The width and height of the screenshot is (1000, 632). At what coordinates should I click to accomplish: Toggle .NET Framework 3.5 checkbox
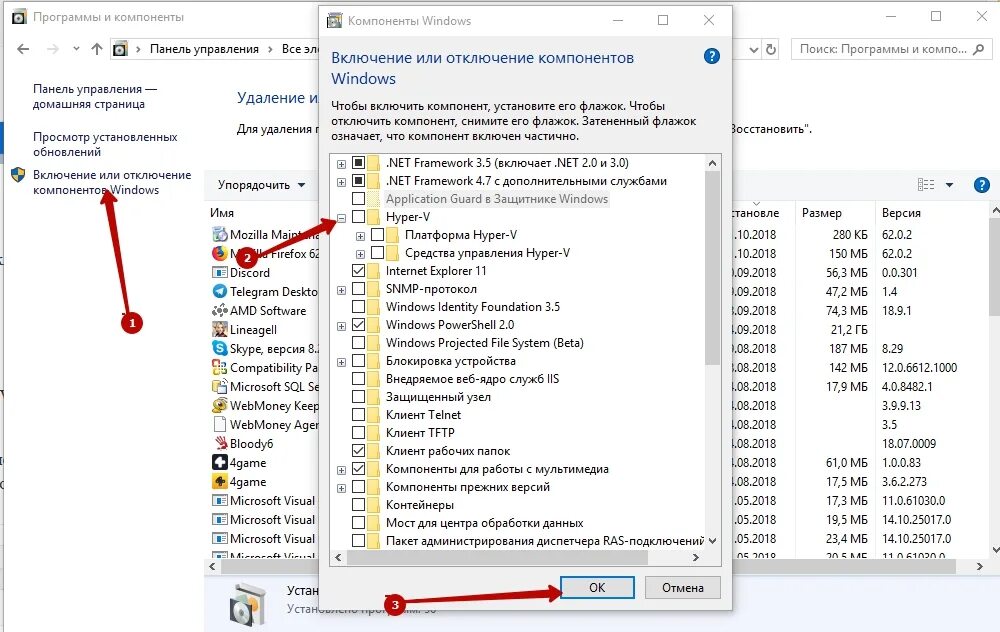(358, 163)
